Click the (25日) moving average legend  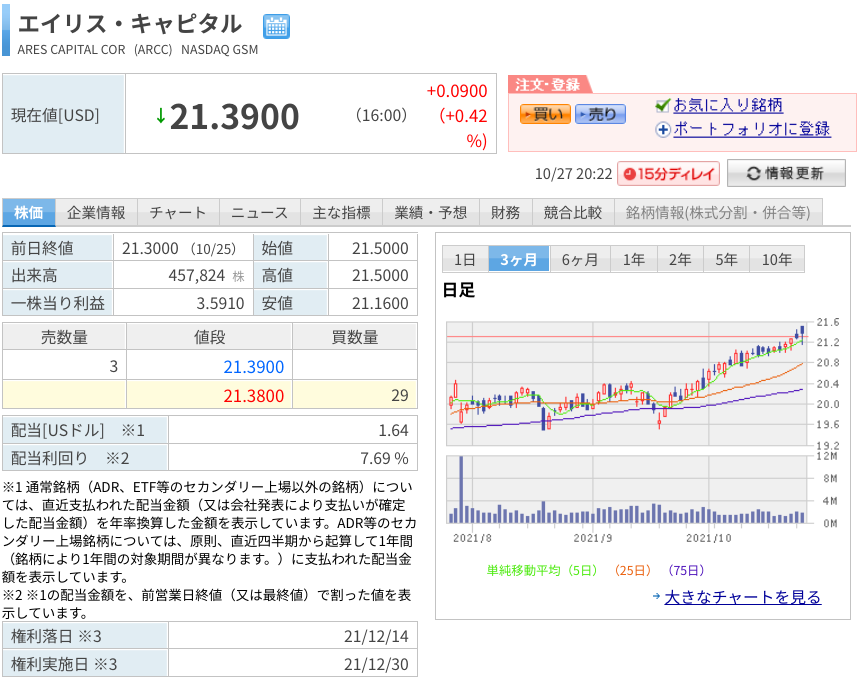633,570
